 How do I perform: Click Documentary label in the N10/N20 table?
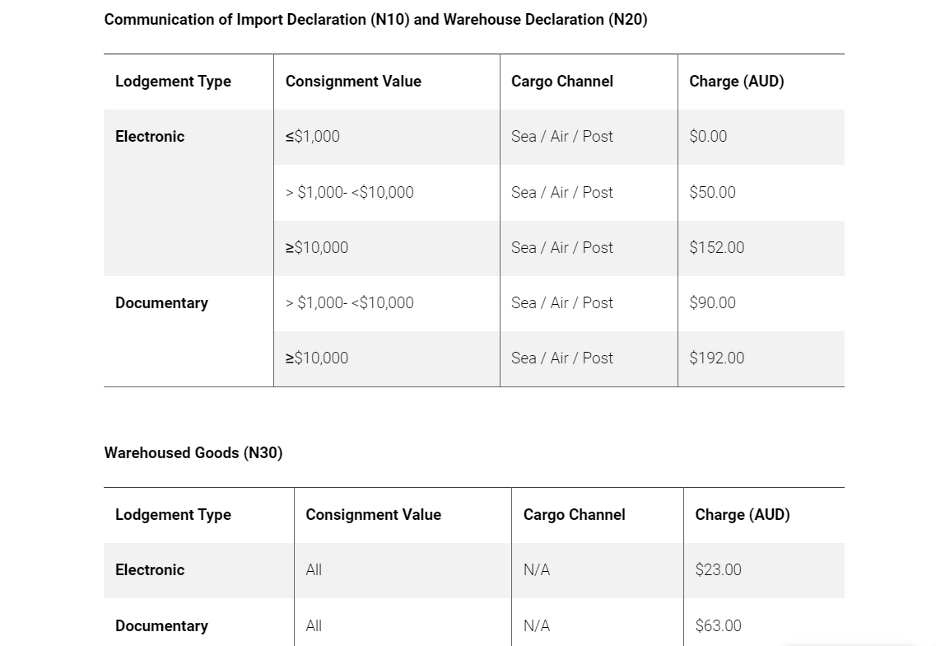pyautogui.click(x=161, y=303)
